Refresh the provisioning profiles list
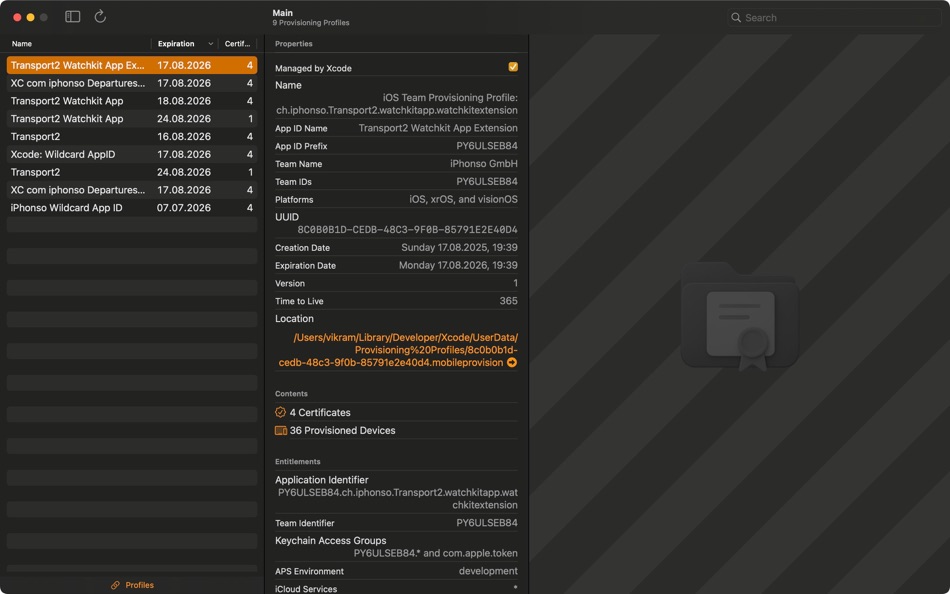The image size is (950, 594). 98,16
